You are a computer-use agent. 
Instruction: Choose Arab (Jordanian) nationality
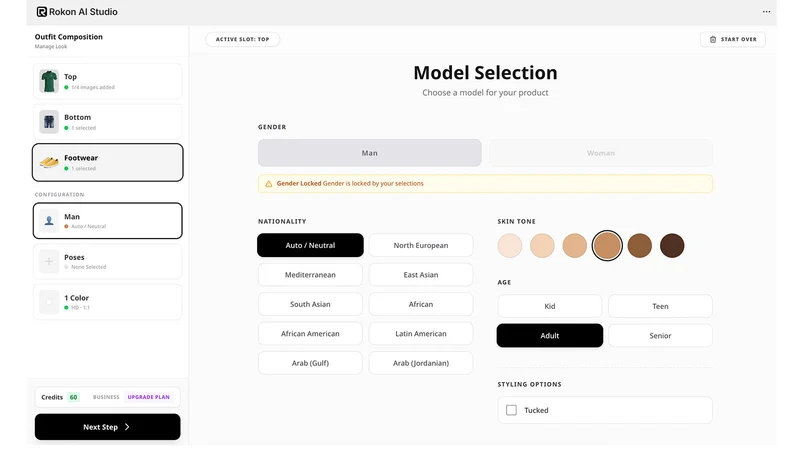click(x=421, y=363)
